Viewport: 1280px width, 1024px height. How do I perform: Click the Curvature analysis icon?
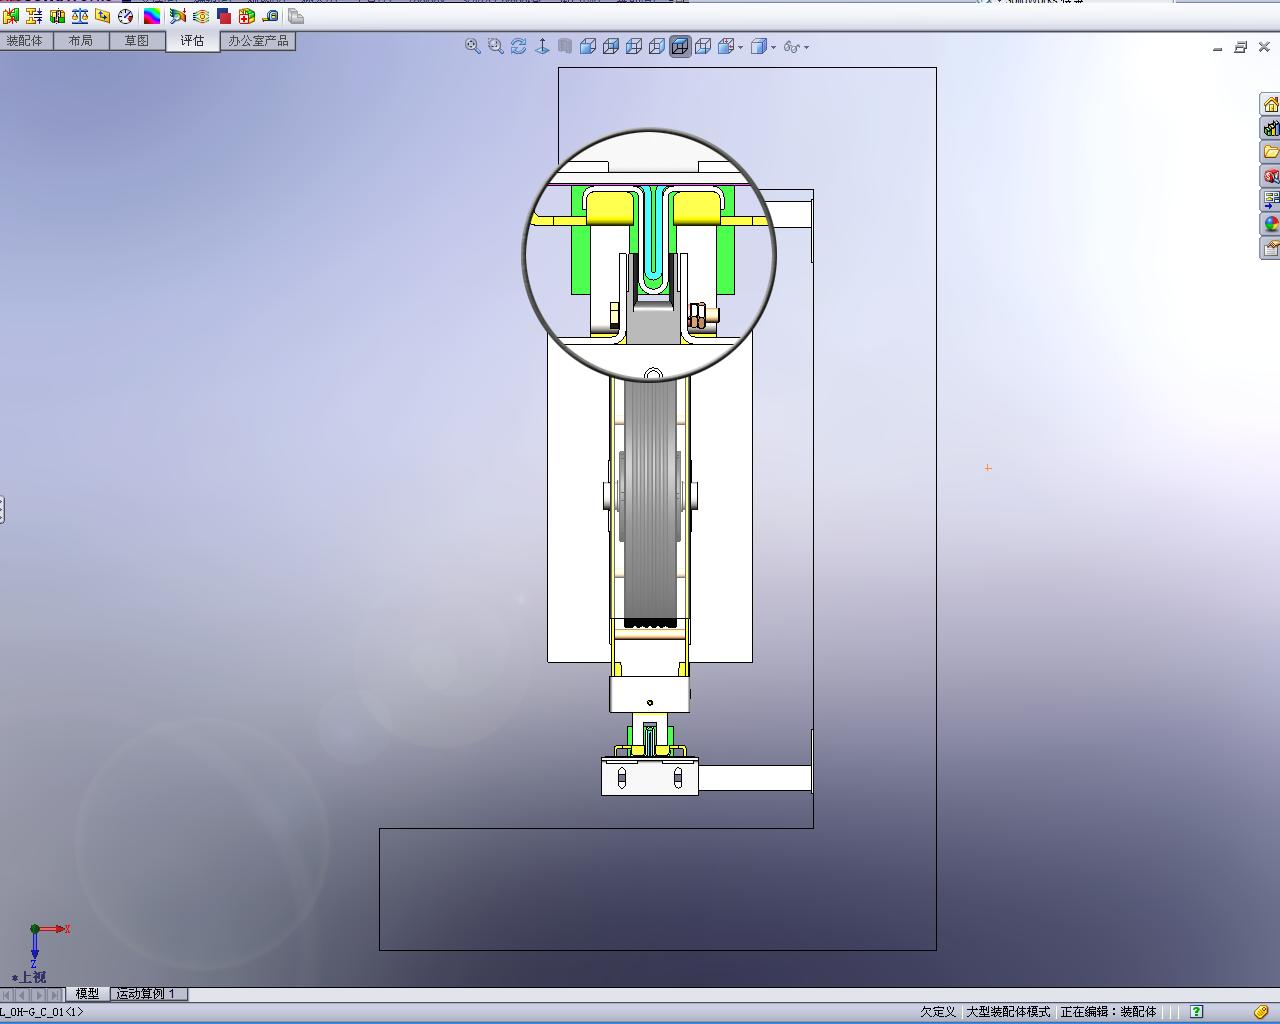[x=178, y=16]
